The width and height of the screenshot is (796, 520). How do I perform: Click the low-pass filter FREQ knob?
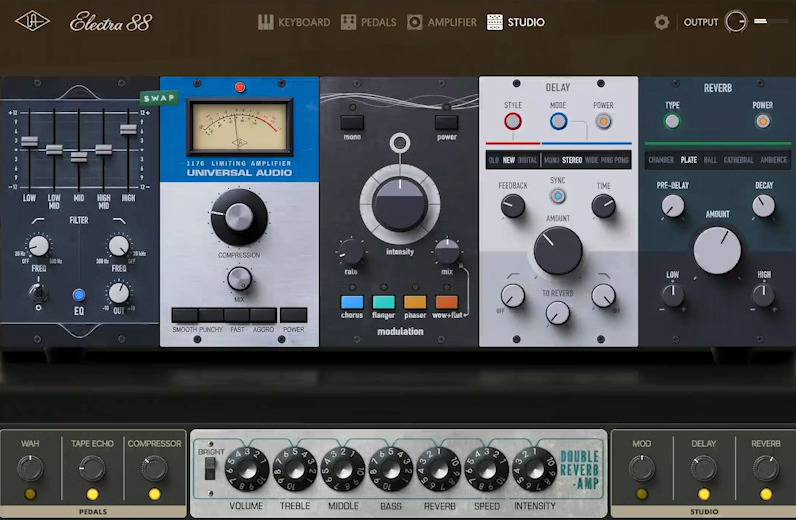coord(119,246)
